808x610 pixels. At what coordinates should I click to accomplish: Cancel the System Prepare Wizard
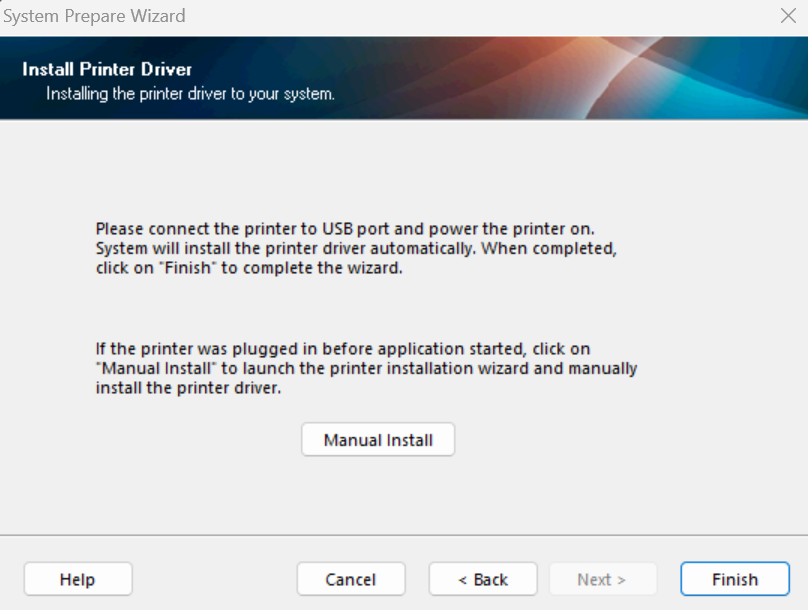tap(351, 579)
